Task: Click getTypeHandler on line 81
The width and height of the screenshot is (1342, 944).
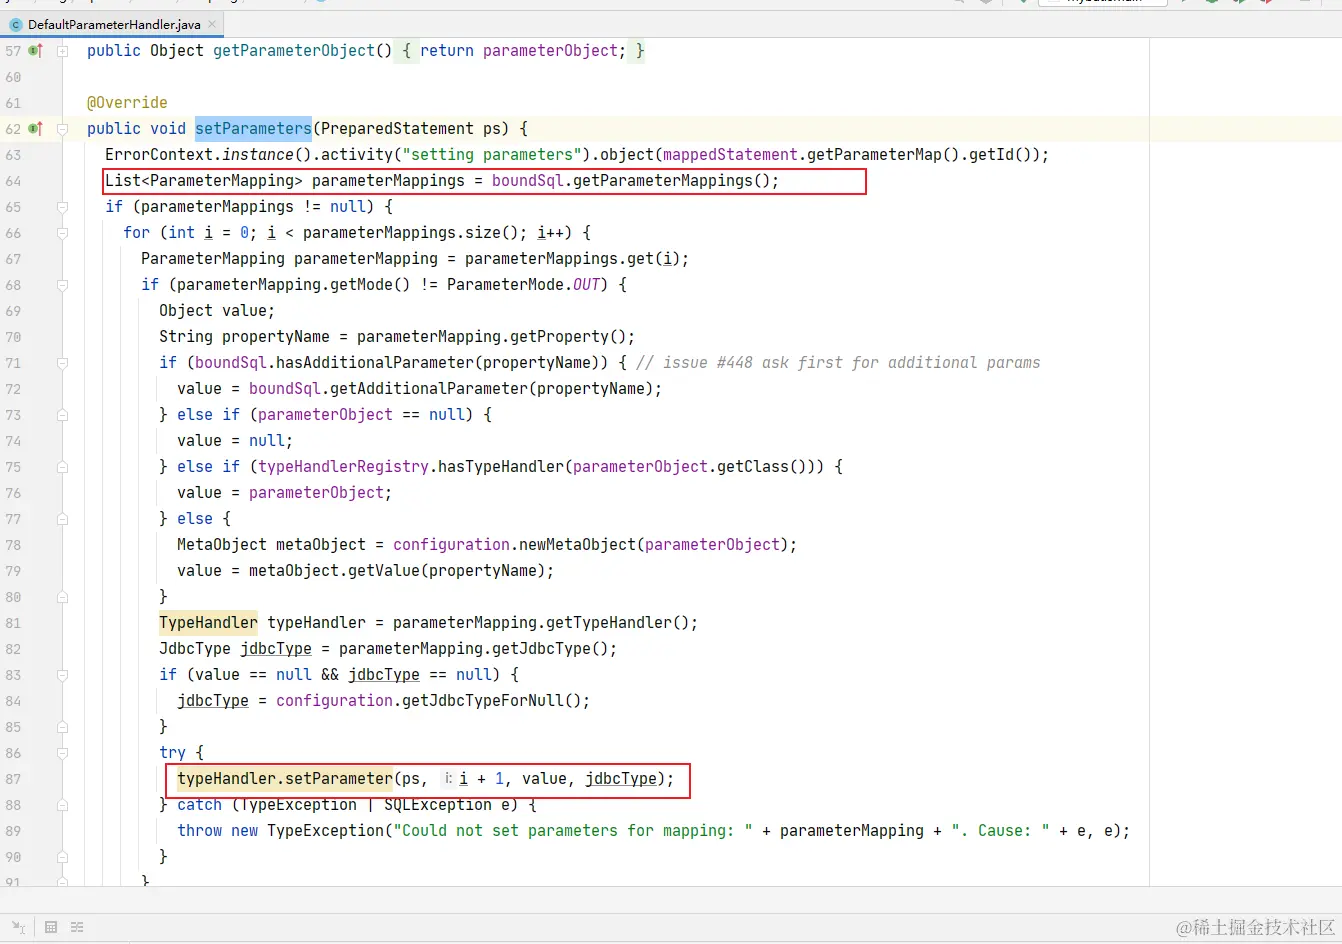Action: pyautogui.click(x=609, y=622)
